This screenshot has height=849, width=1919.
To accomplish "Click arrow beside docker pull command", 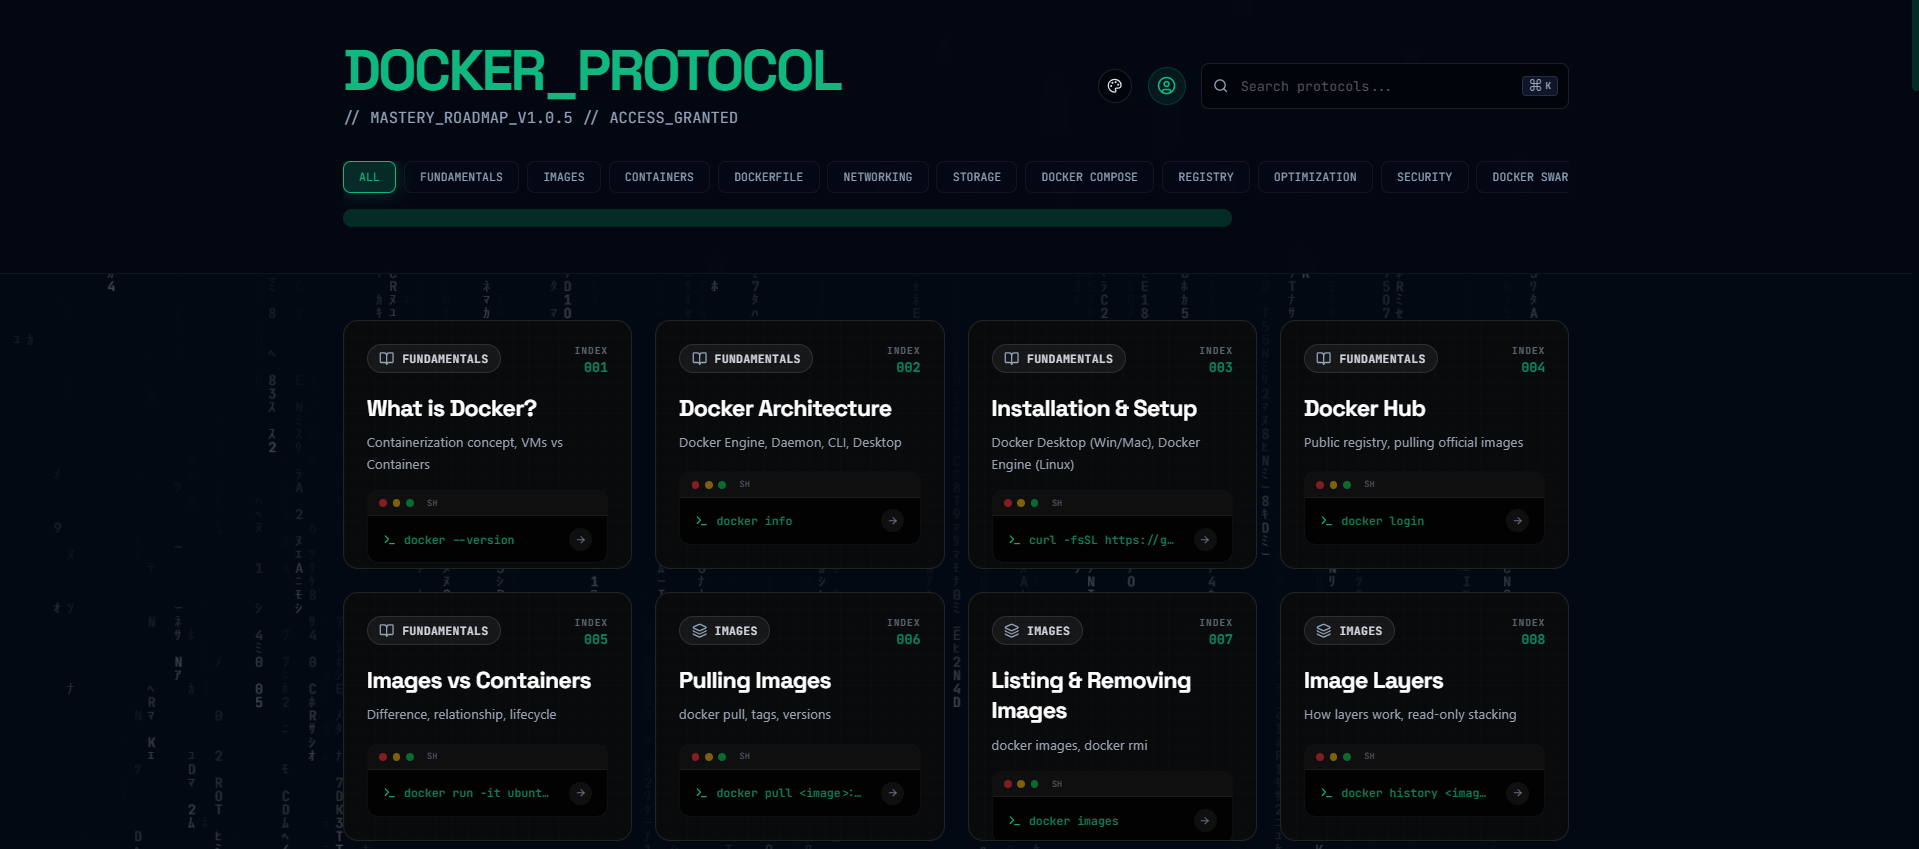I will coord(892,793).
